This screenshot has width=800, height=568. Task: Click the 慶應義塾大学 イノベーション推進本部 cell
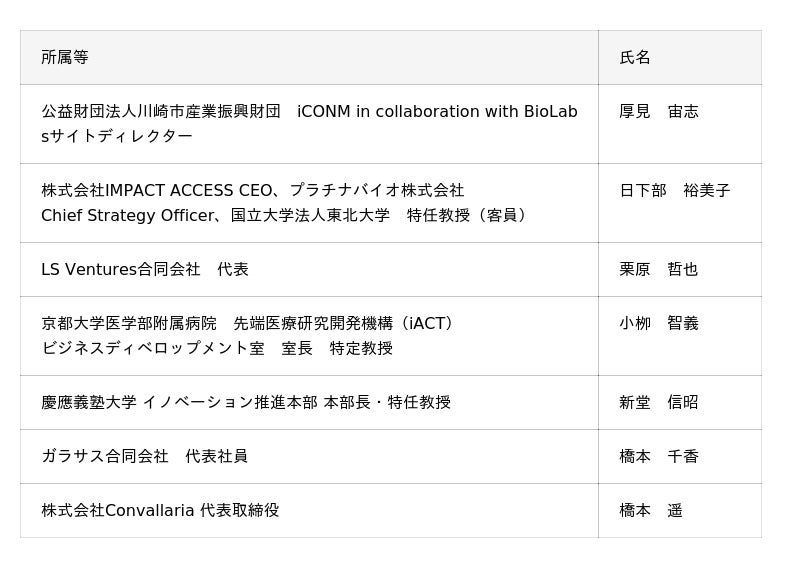click(246, 403)
